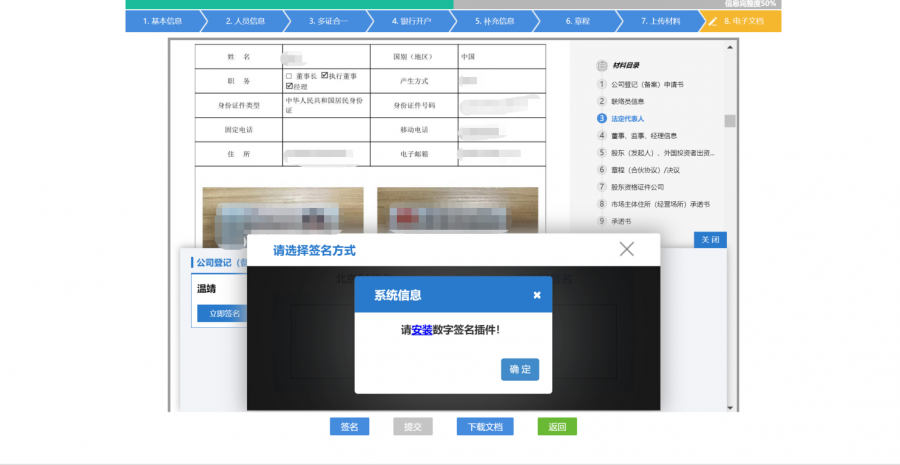Viewport: 900px width, 465px height.
Task: Open the 安装 plugin download link
Action: (422, 330)
